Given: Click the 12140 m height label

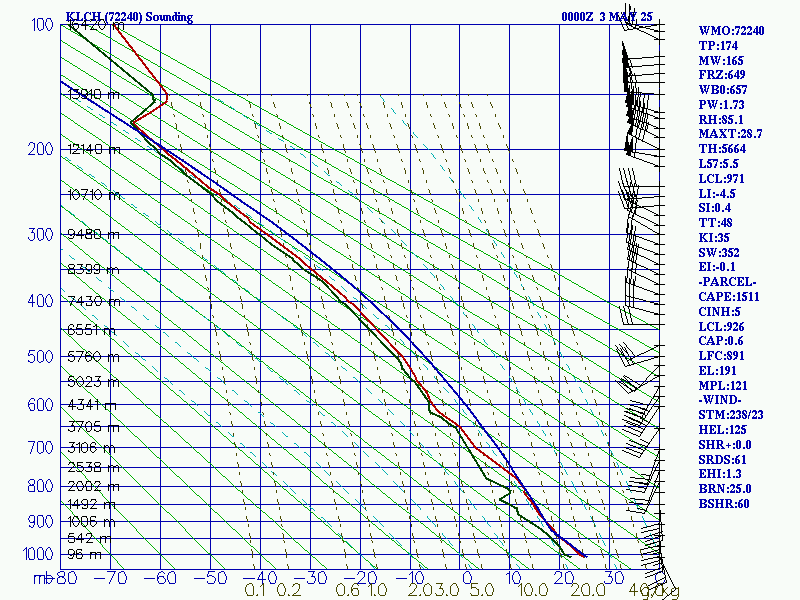Looking at the screenshot, I should (x=94, y=149).
